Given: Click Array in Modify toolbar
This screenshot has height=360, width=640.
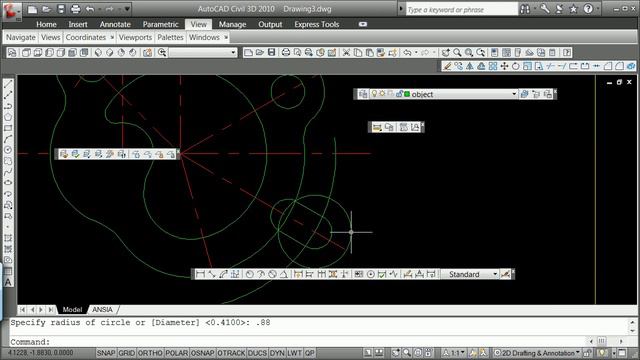Looking at the screenshot, I should tap(493, 66).
